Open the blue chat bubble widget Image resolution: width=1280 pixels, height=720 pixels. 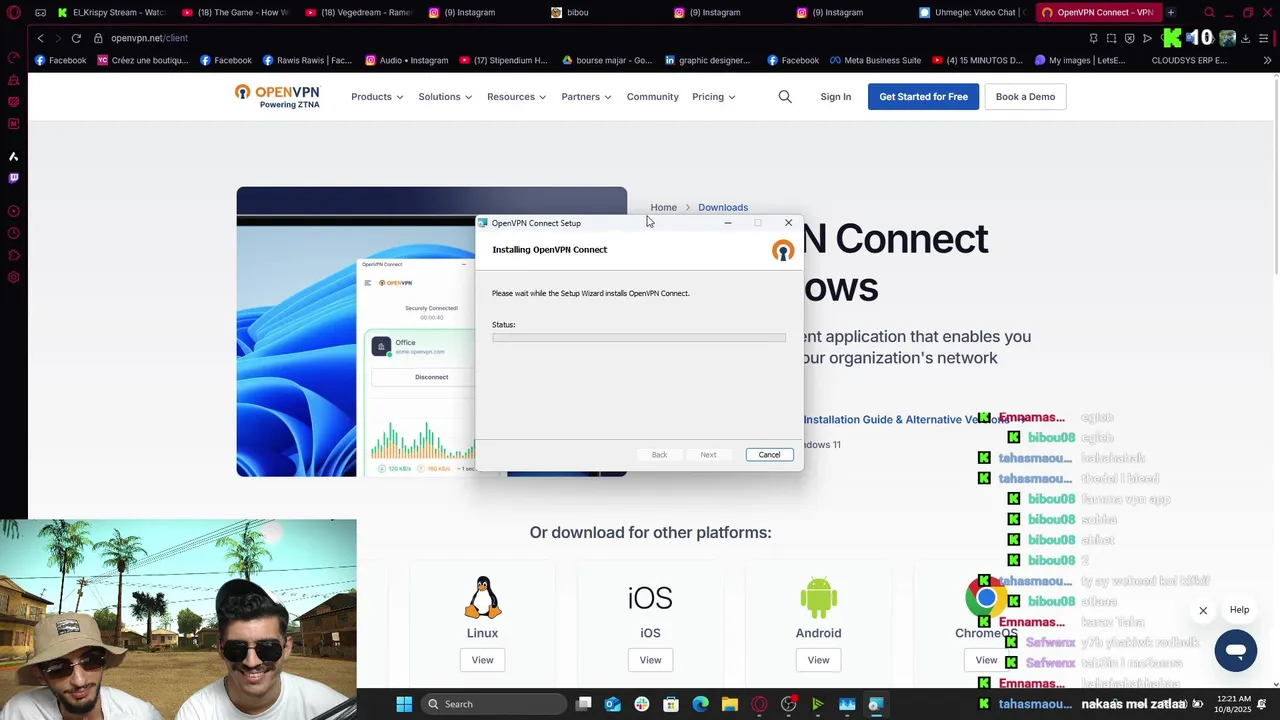coord(1236,651)
